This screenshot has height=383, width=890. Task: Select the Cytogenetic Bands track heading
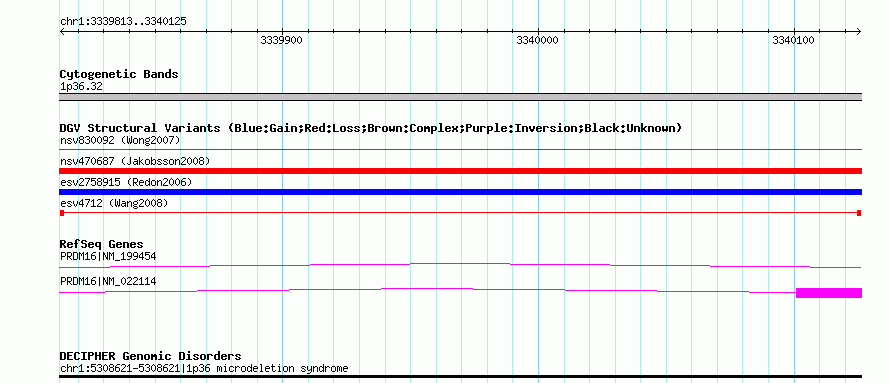[x=119, y=74]
